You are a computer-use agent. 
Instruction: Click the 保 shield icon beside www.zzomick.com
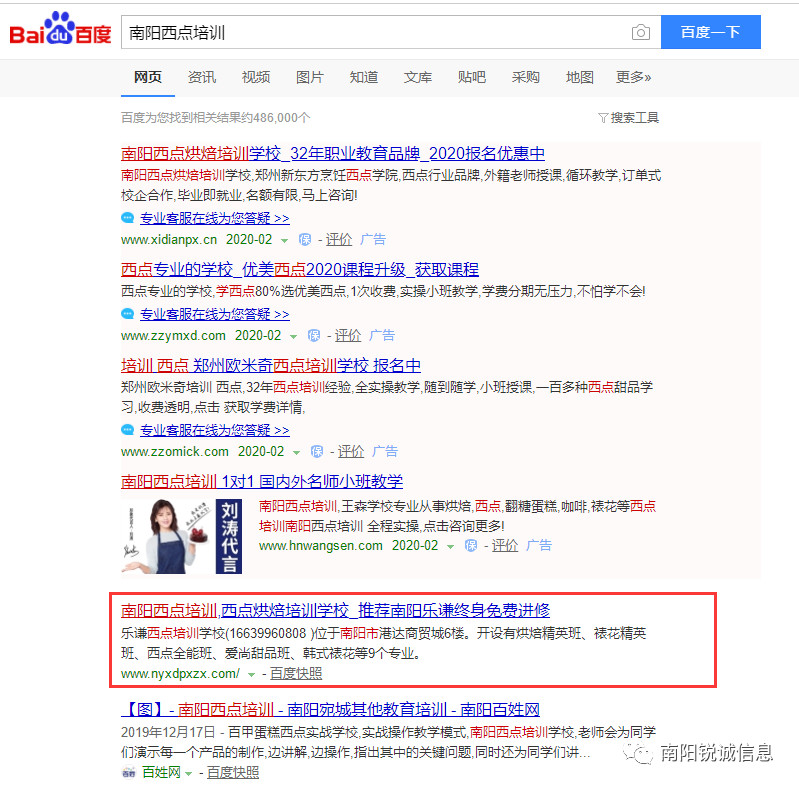(x=316, y=452)
